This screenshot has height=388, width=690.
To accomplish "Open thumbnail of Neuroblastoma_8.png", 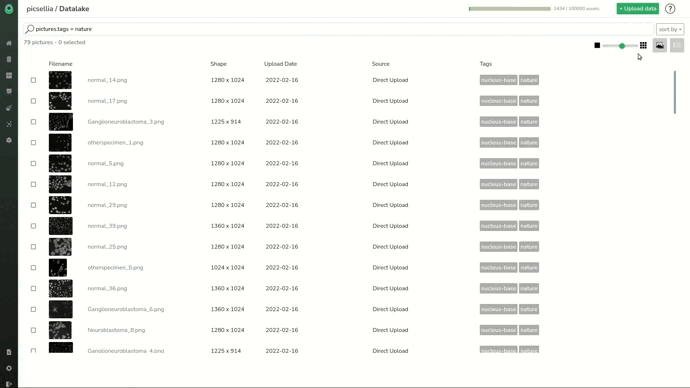I will point(60,330).
